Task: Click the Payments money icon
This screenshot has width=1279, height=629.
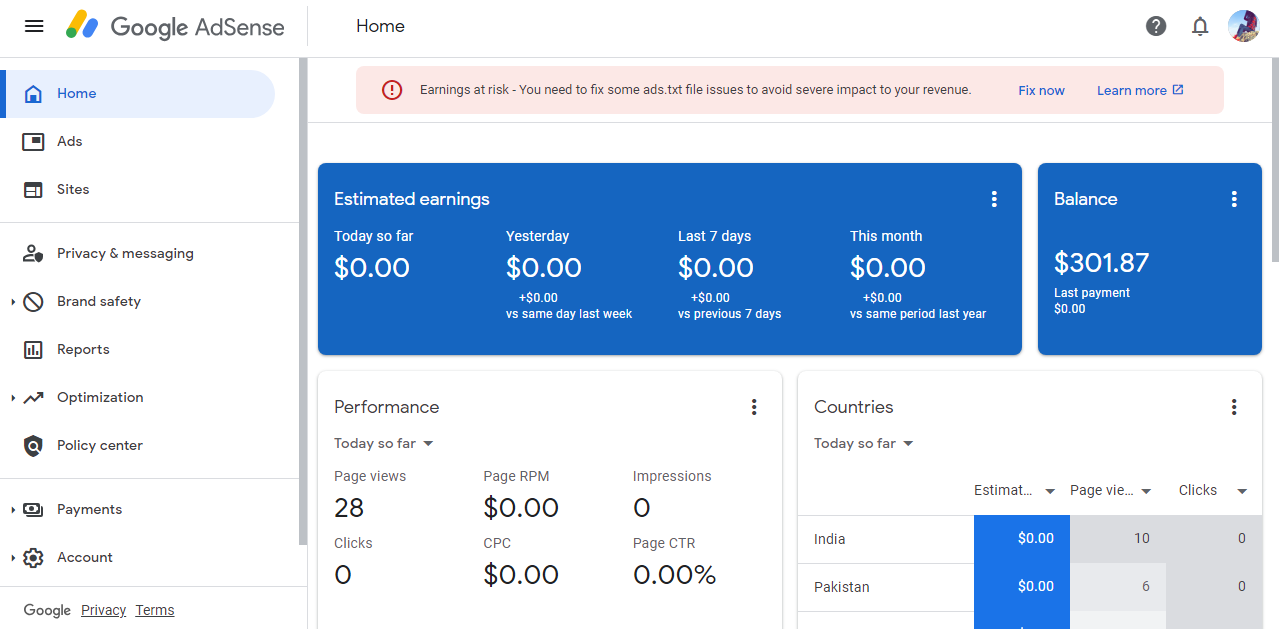Action: pos(33,509)
